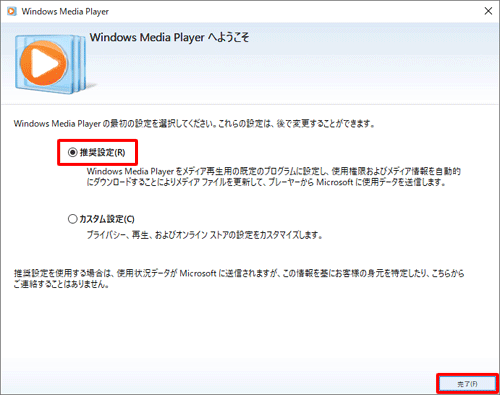The image size is (500, 395).
Task: Close the Windows Media Player dialog
Action: (488, 11)
